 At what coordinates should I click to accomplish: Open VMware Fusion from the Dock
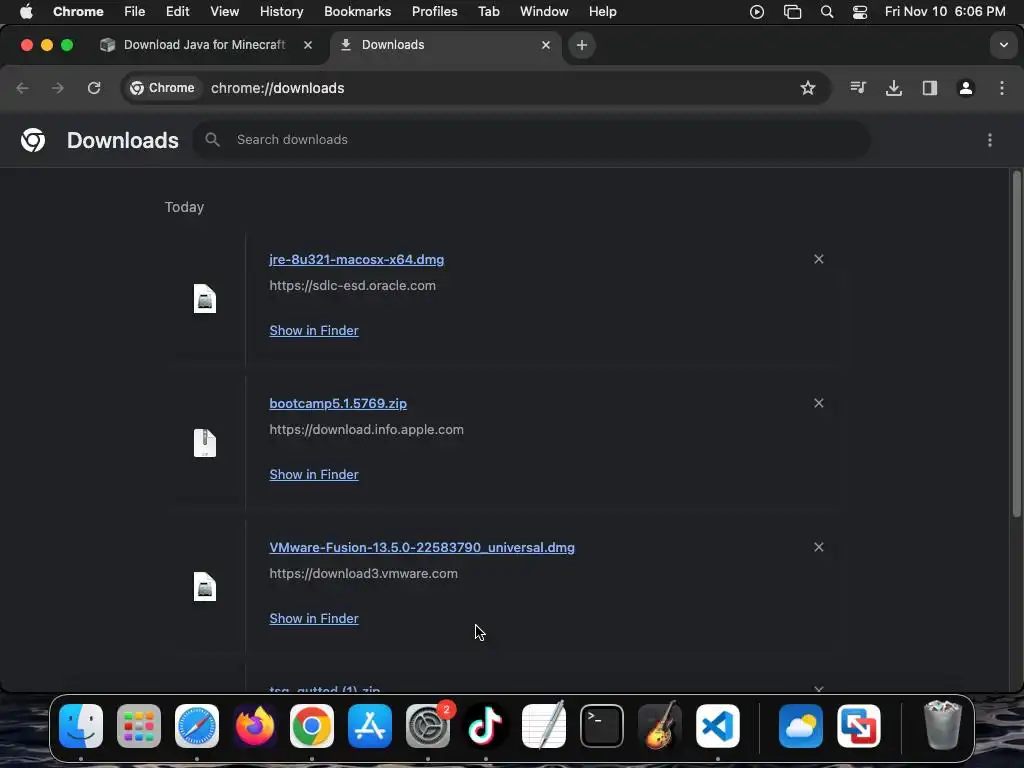point(859,726)
